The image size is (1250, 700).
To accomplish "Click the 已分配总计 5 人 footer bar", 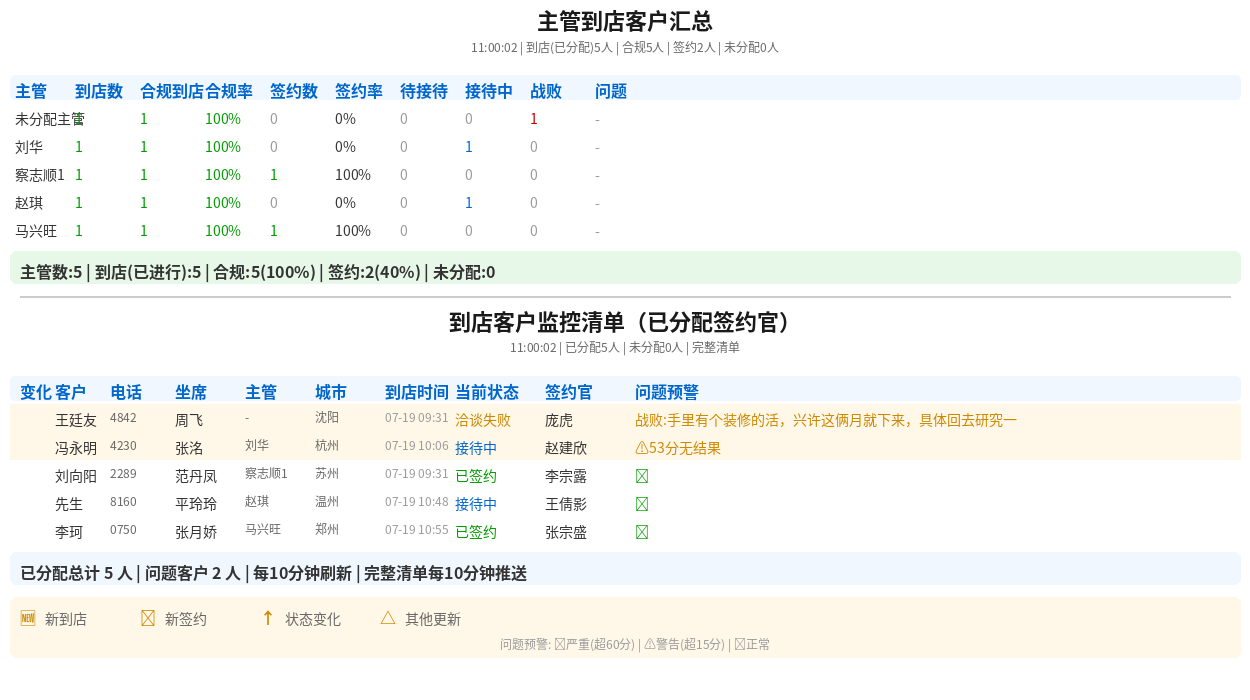I will pyautogui.click(x=625, y=569).
